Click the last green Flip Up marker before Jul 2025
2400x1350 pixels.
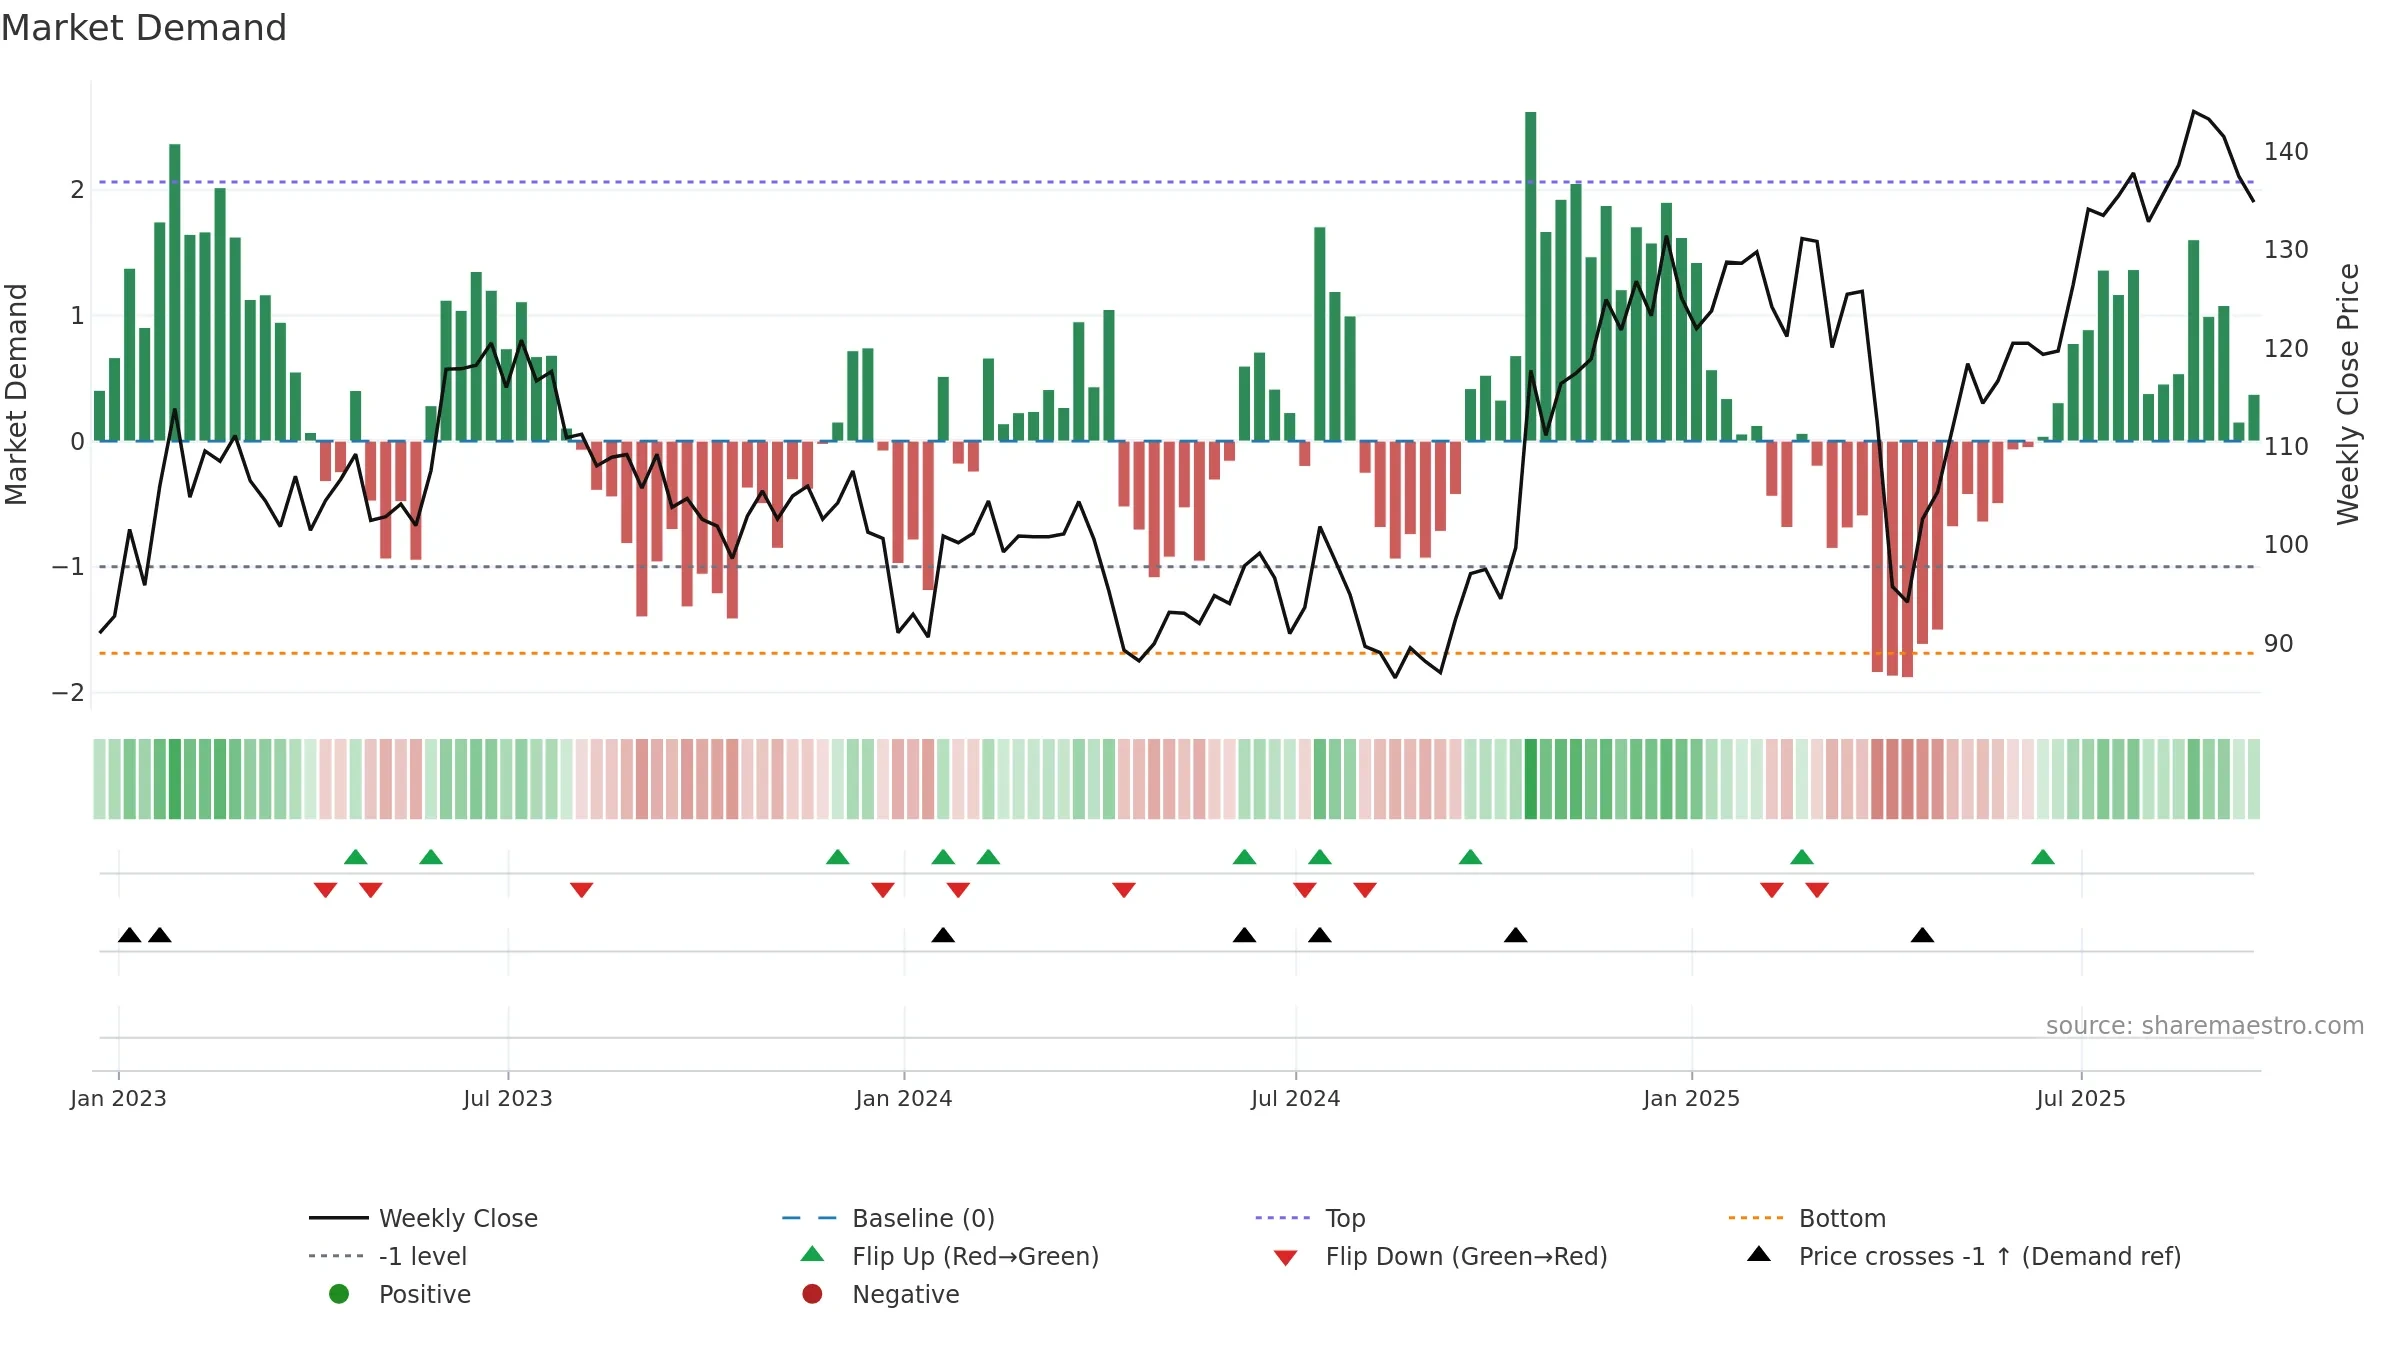tap(2043, 857)
